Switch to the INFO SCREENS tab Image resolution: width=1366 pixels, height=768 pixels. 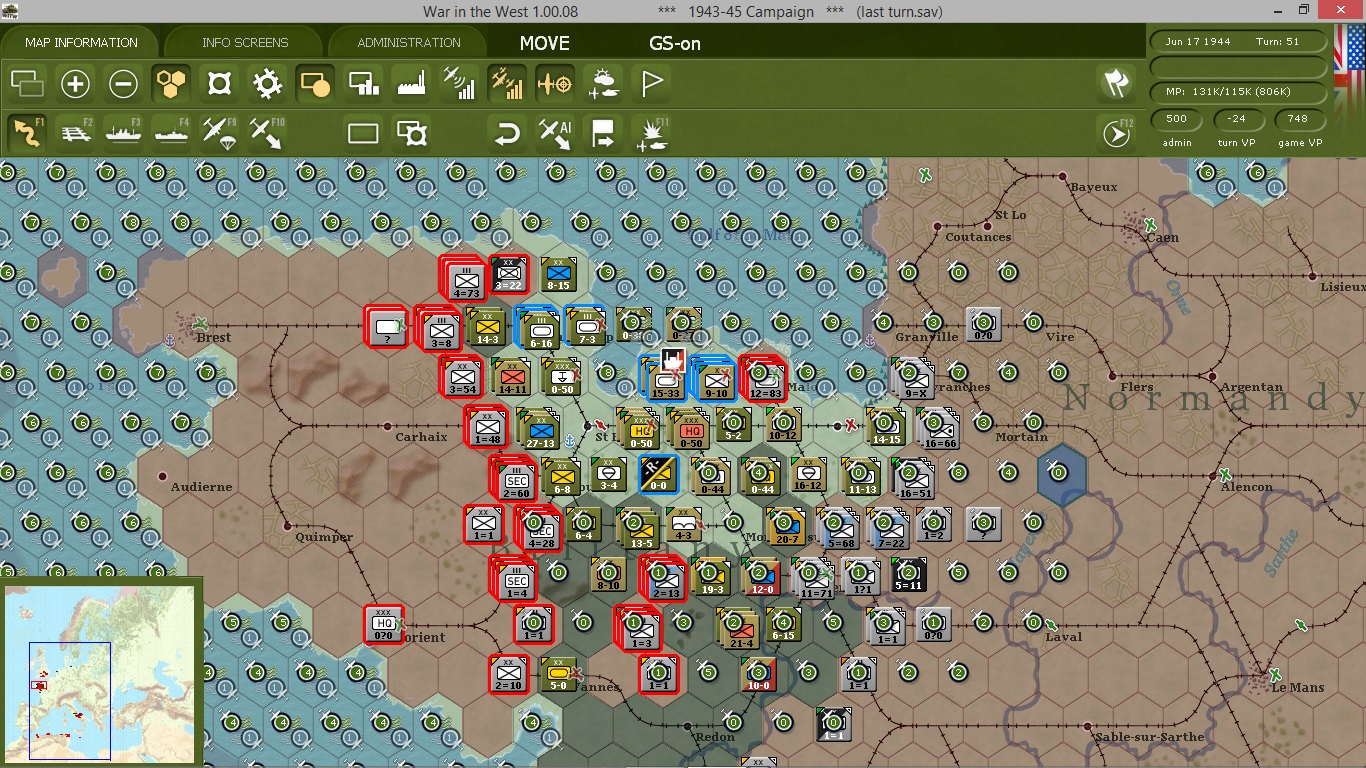245,43
